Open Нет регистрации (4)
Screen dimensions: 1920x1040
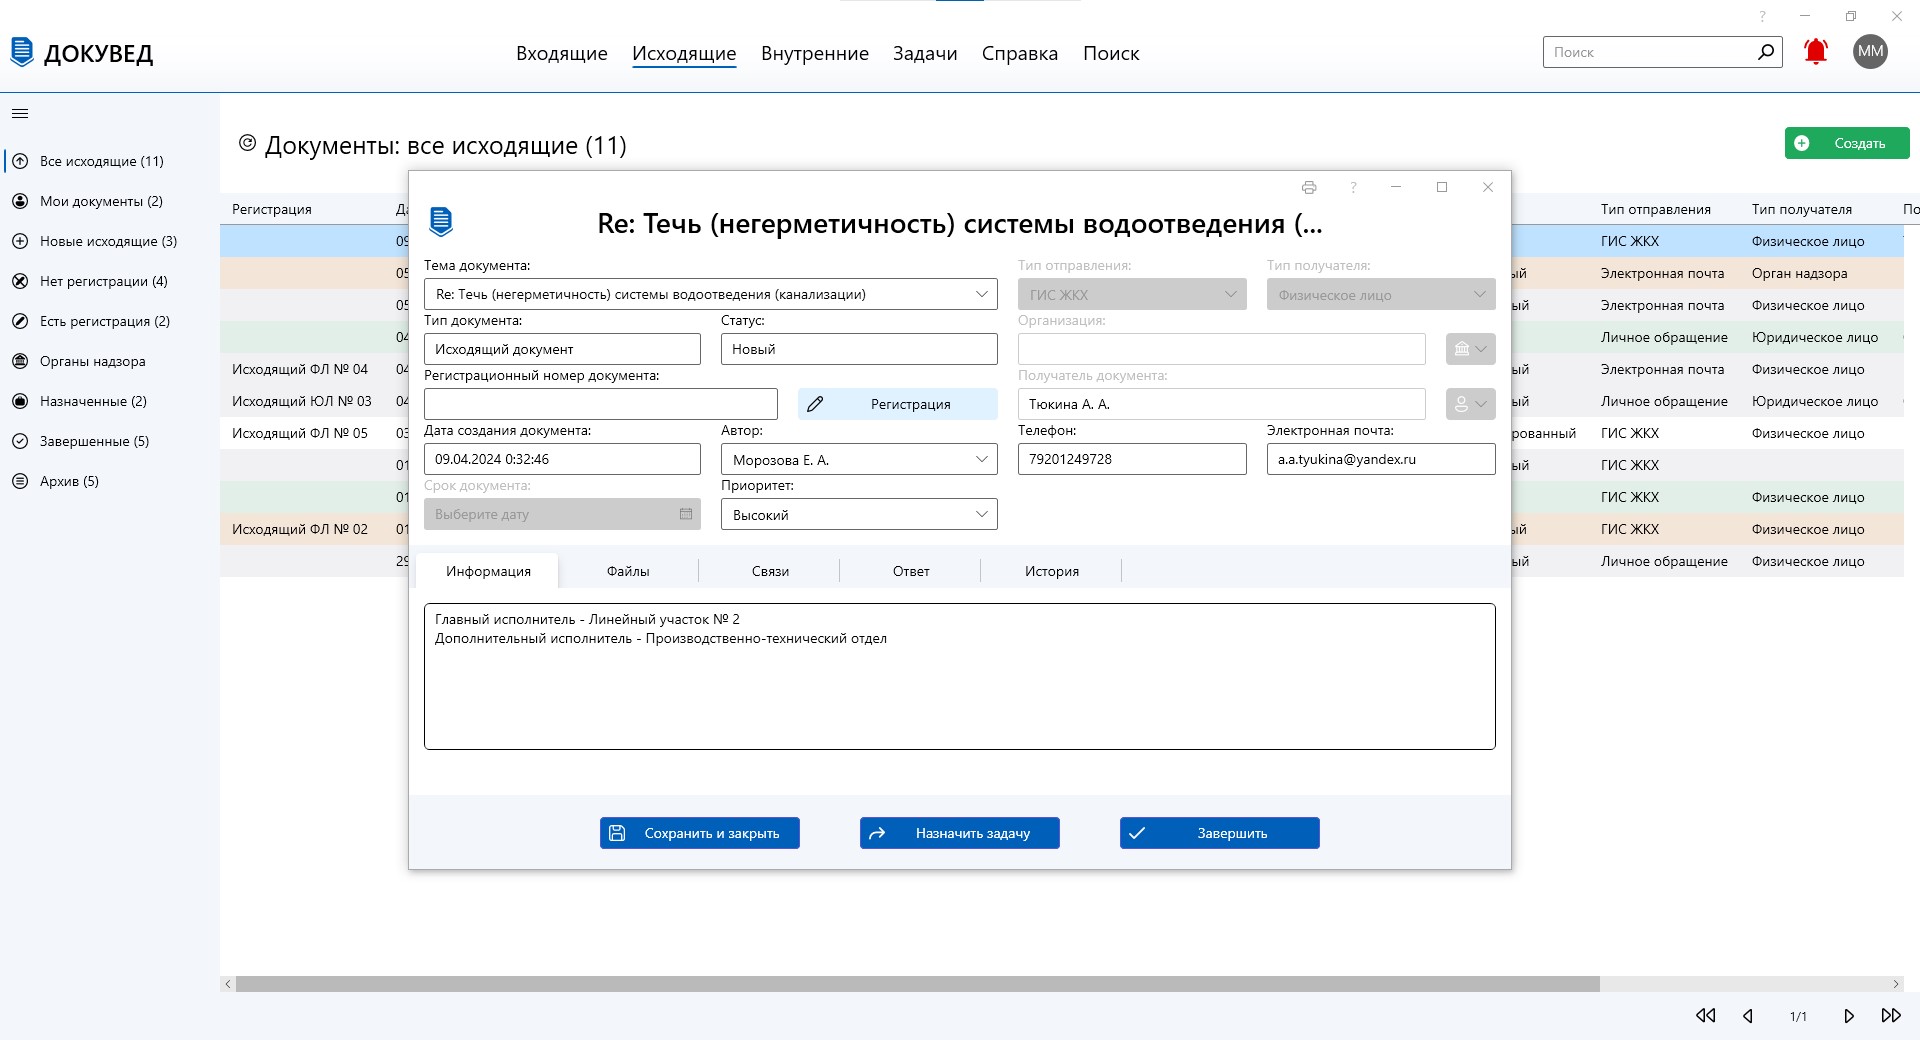(110, 281)
